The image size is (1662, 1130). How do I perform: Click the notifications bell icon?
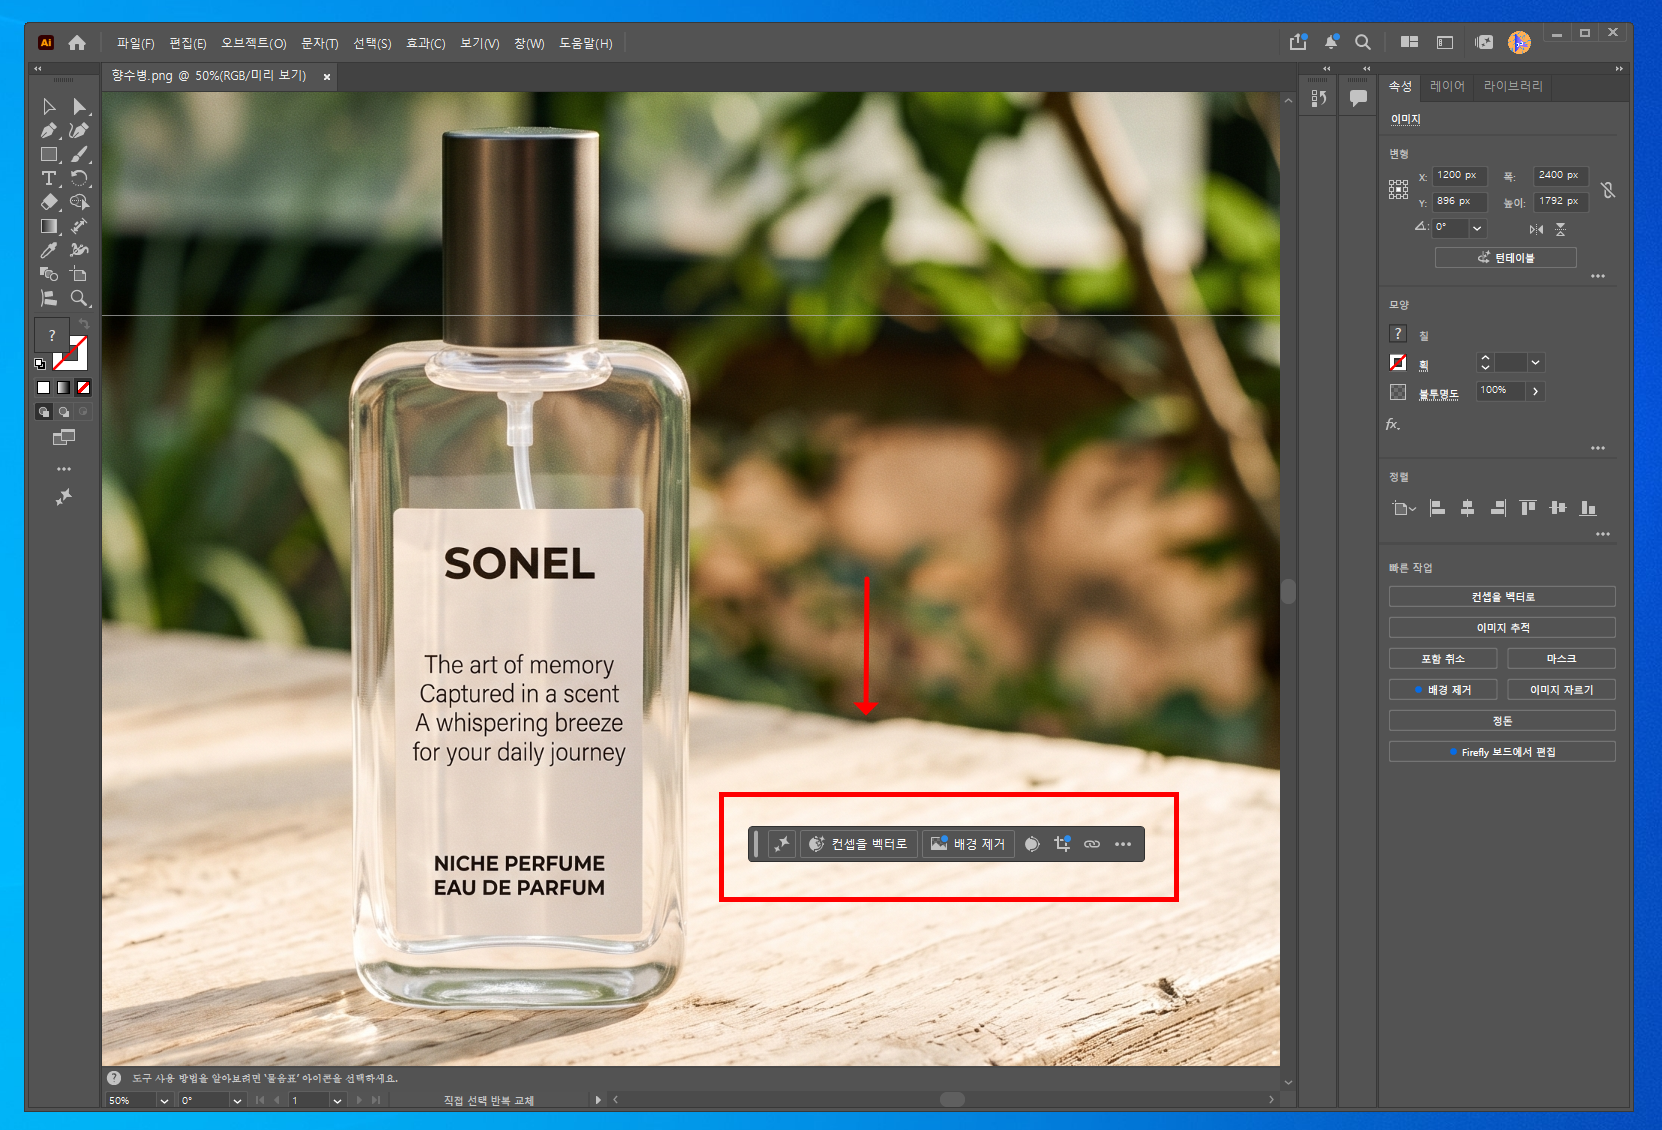1331,42
